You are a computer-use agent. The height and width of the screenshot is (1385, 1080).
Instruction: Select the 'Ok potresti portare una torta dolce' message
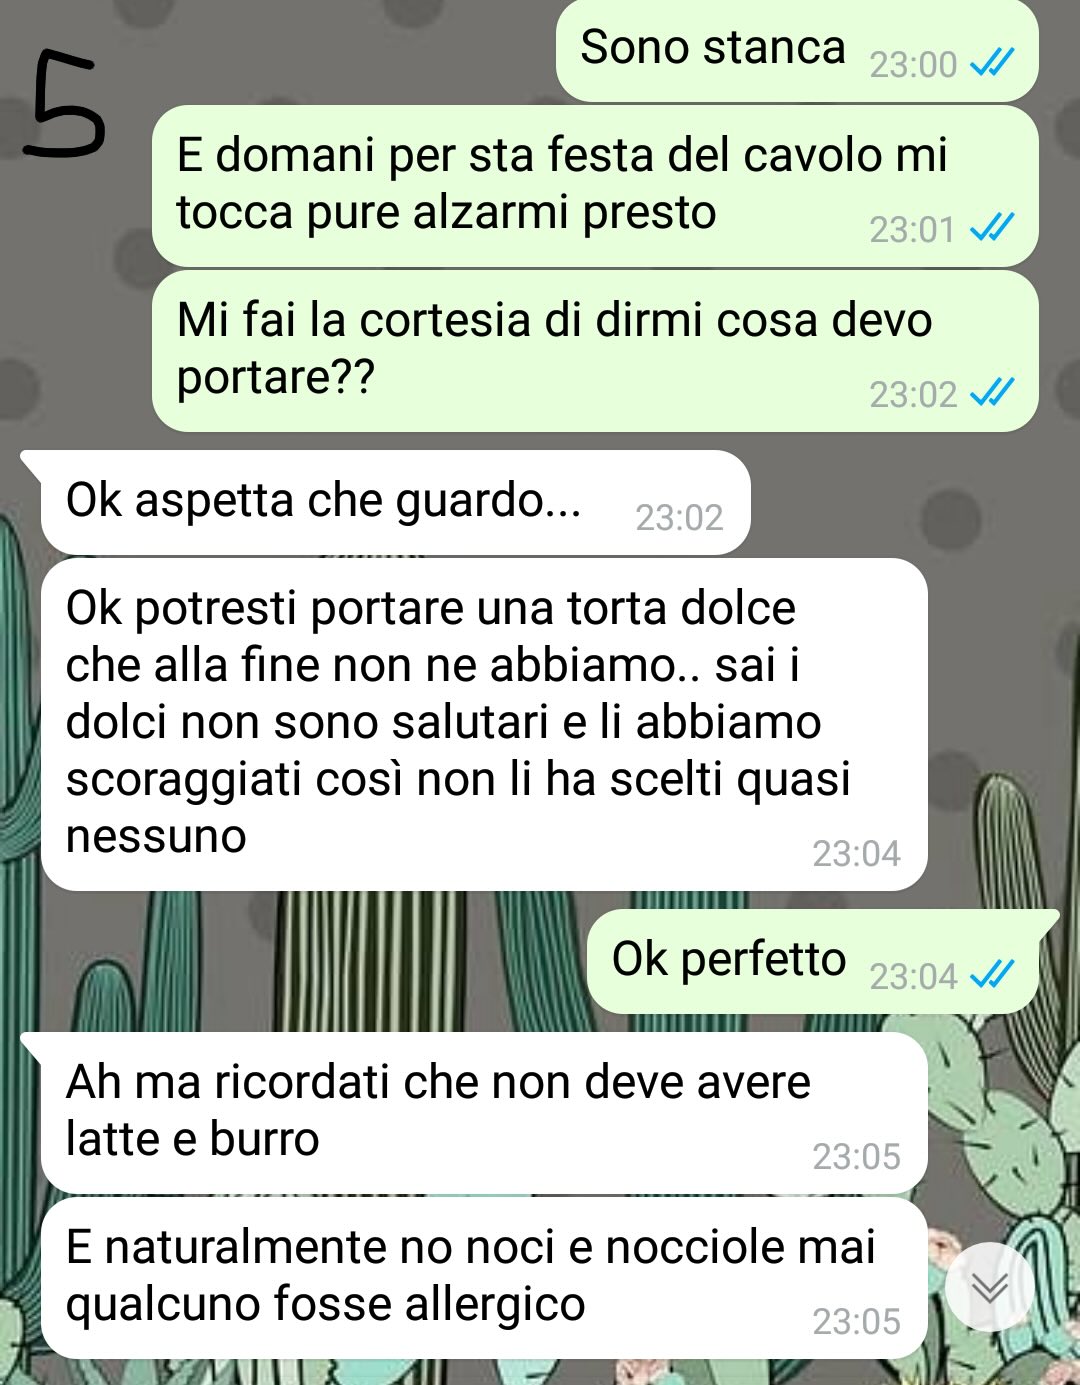(484, 724)
